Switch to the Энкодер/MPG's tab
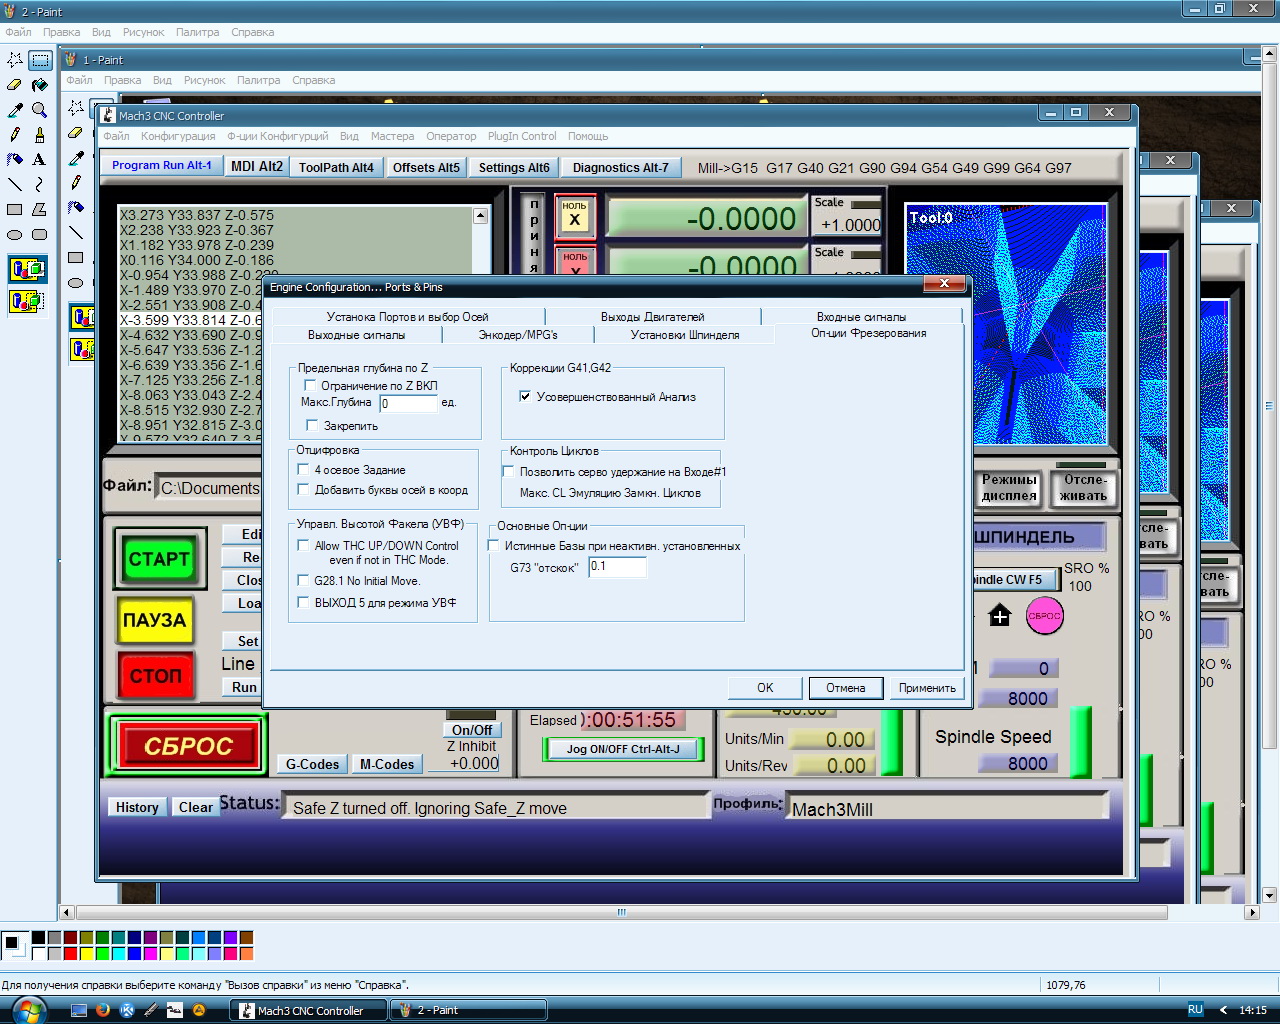Screen dimensions: 1280x1024 (x=518, y=335)
